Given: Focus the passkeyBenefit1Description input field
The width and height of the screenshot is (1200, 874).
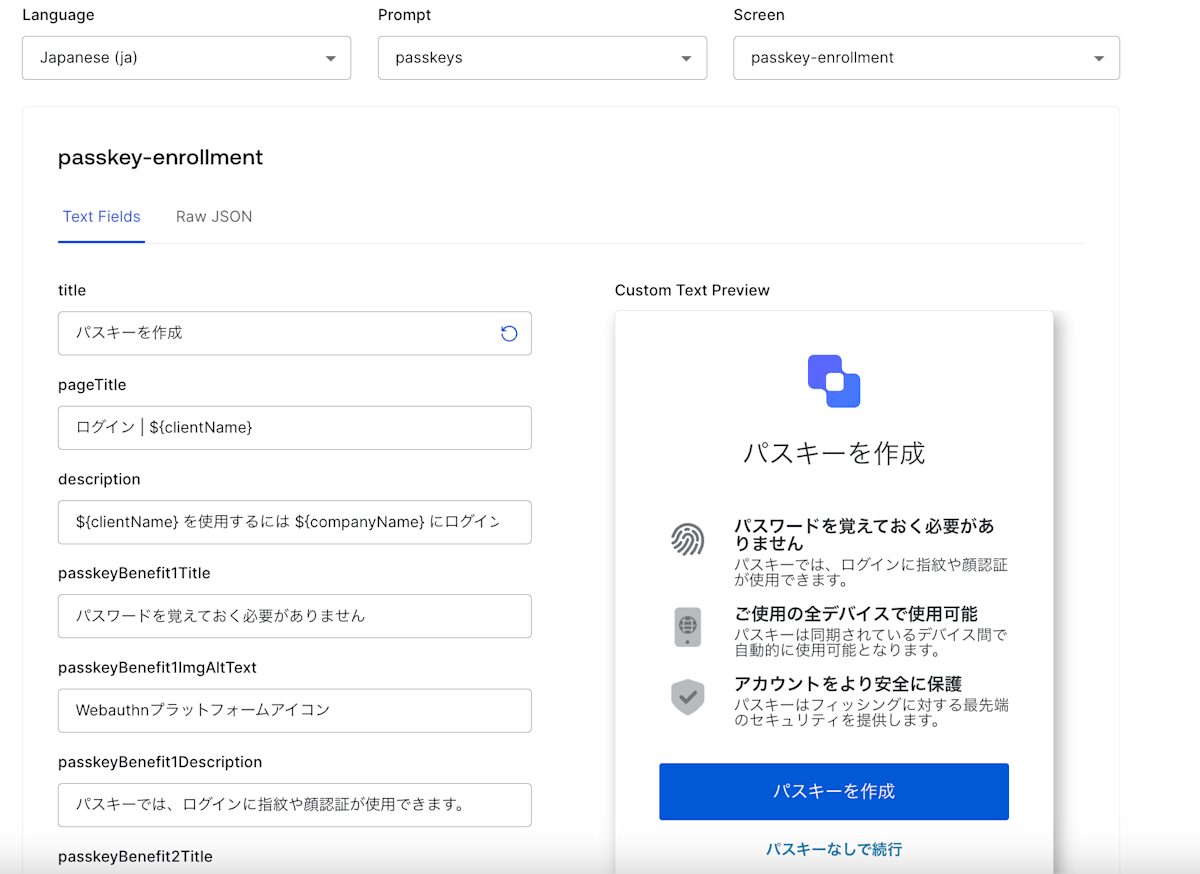Looking at the screenshot, I should [x=295, y=805].
